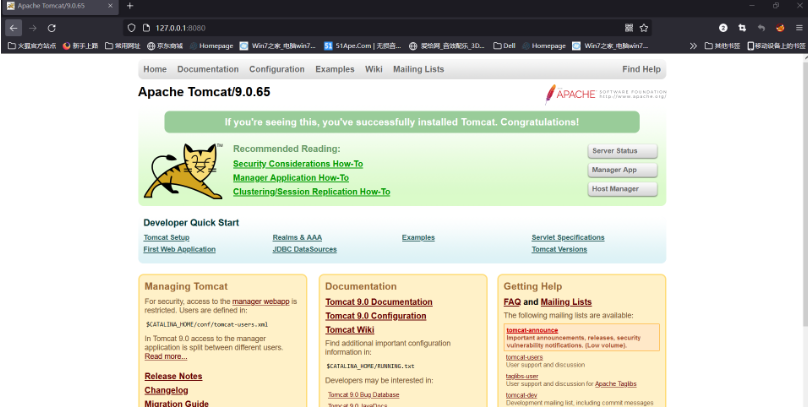This screenshot has width=808, height=407.
Task: Open the Changelog link
Action: click(x=166, y=391)
